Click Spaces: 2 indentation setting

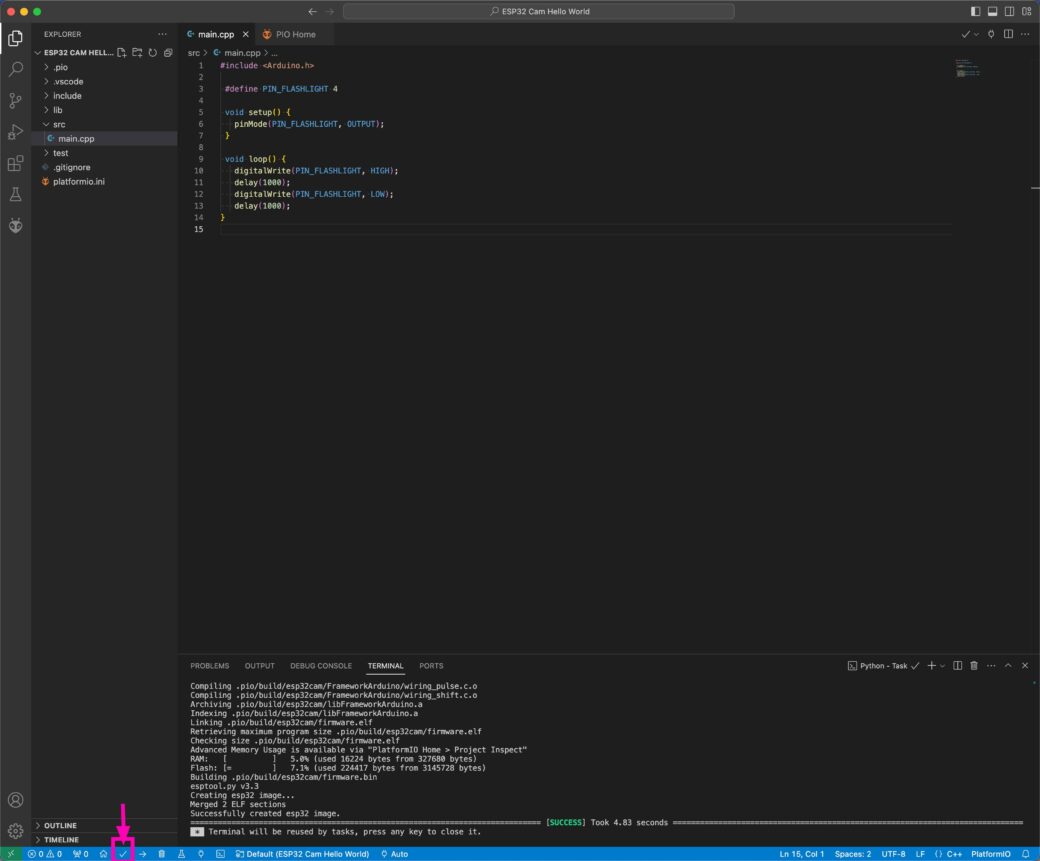pyautogui.click(x=853, y=854)
